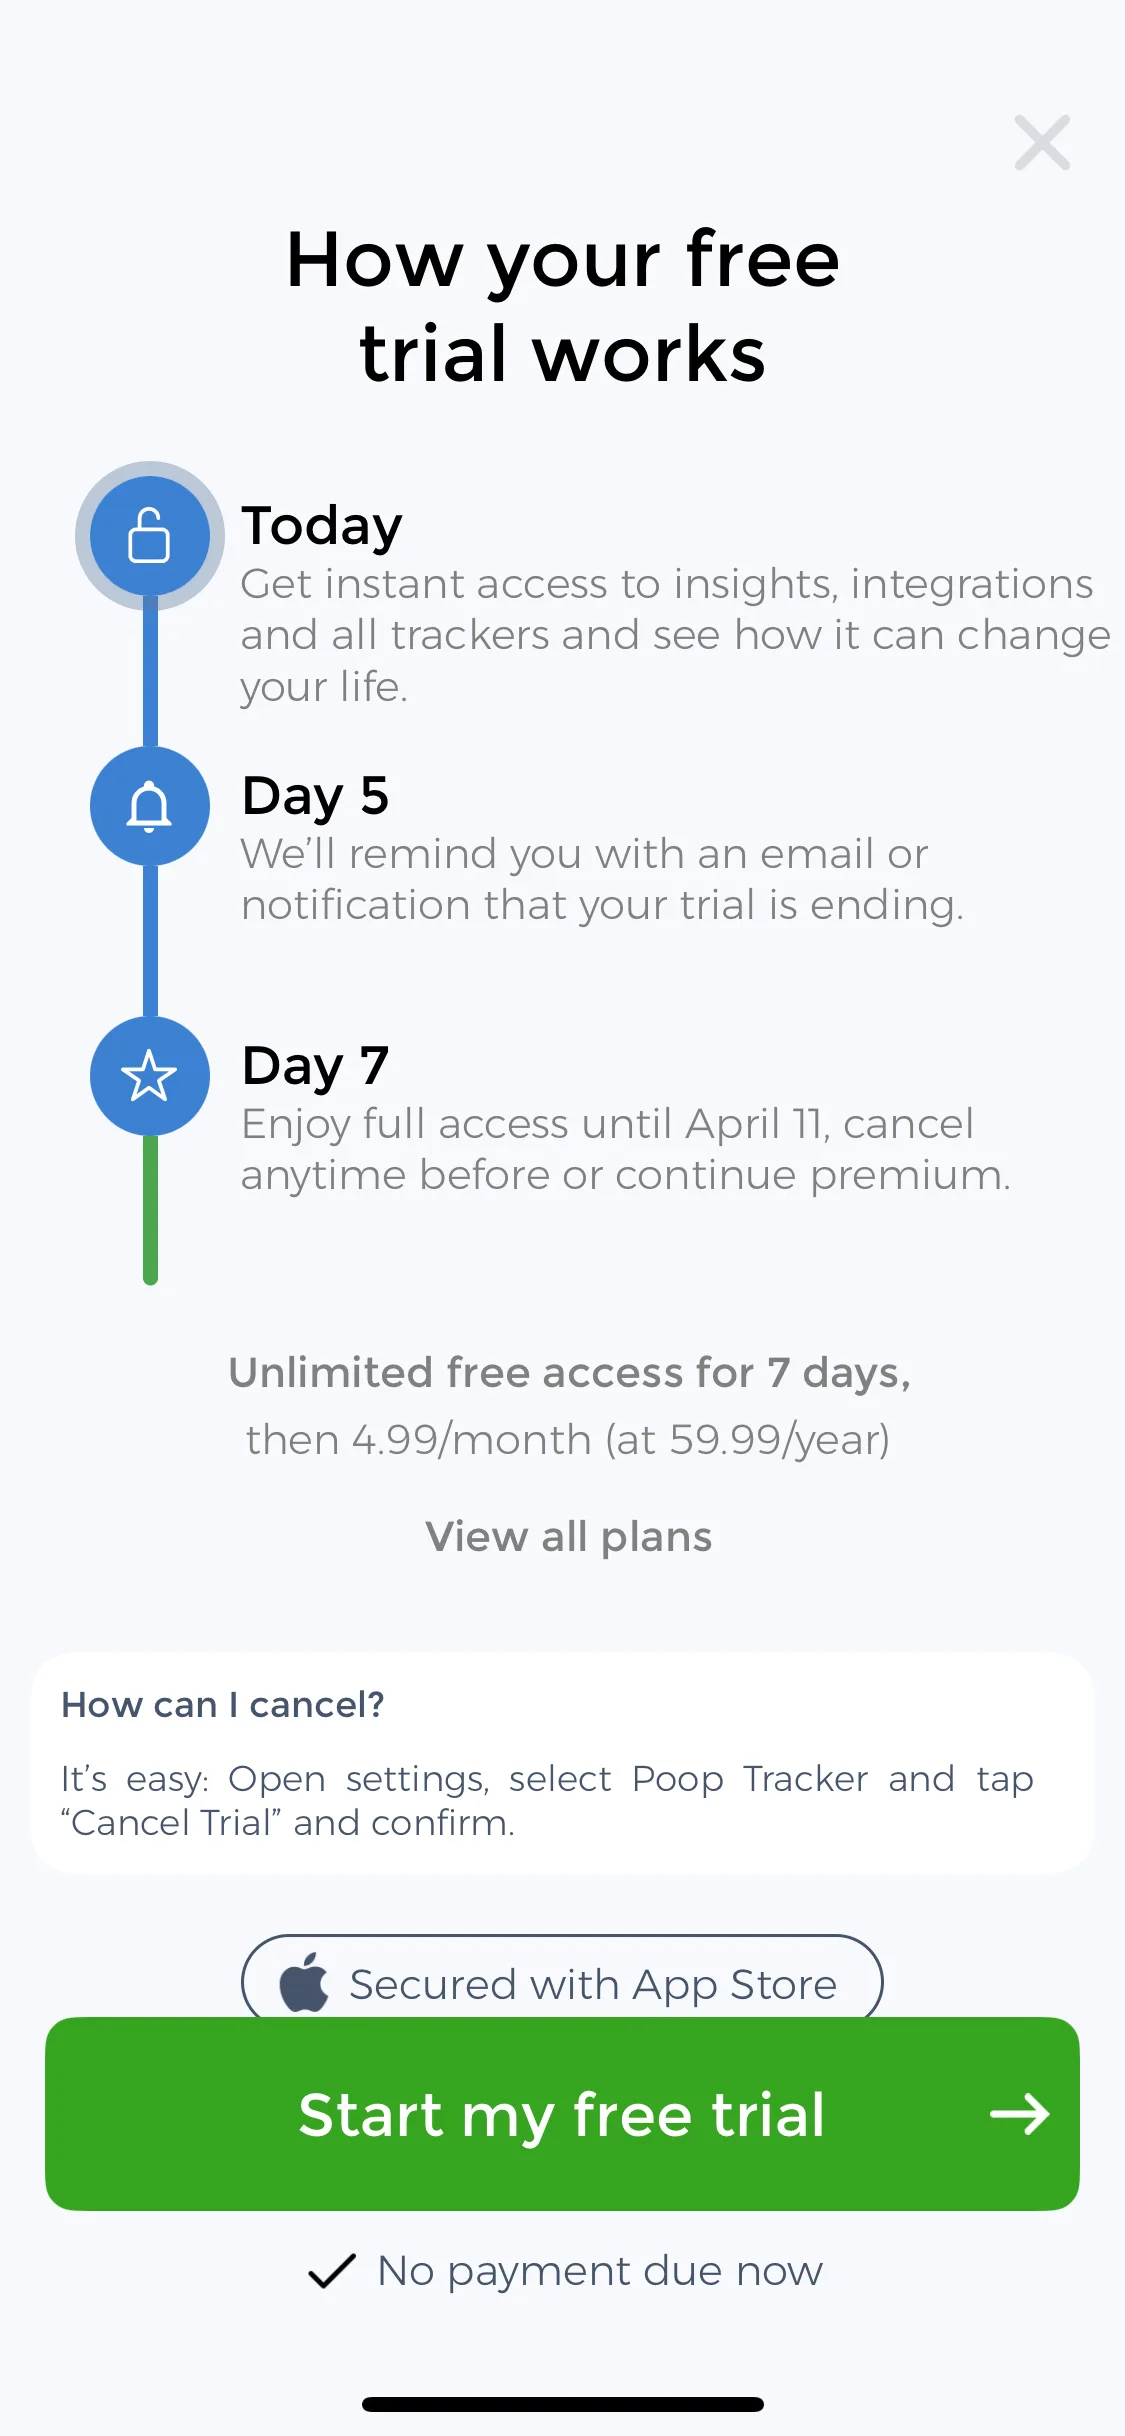
Task: Tap the Today heading
Action: (x=322, y=527)
